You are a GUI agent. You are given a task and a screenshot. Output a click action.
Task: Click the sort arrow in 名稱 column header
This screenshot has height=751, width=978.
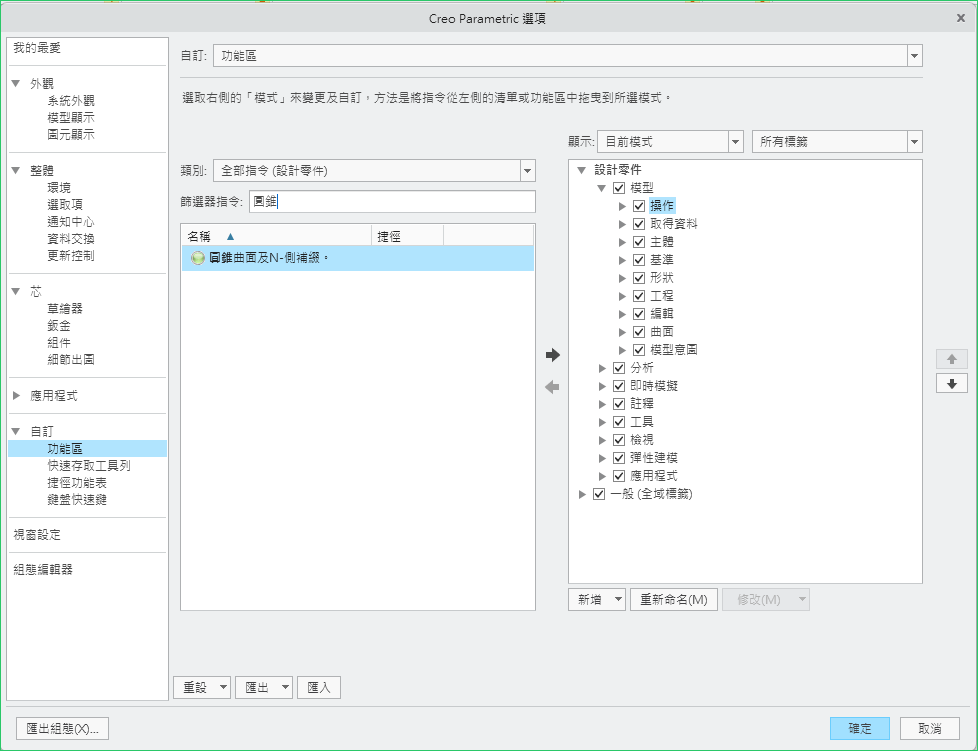point(231,237)
